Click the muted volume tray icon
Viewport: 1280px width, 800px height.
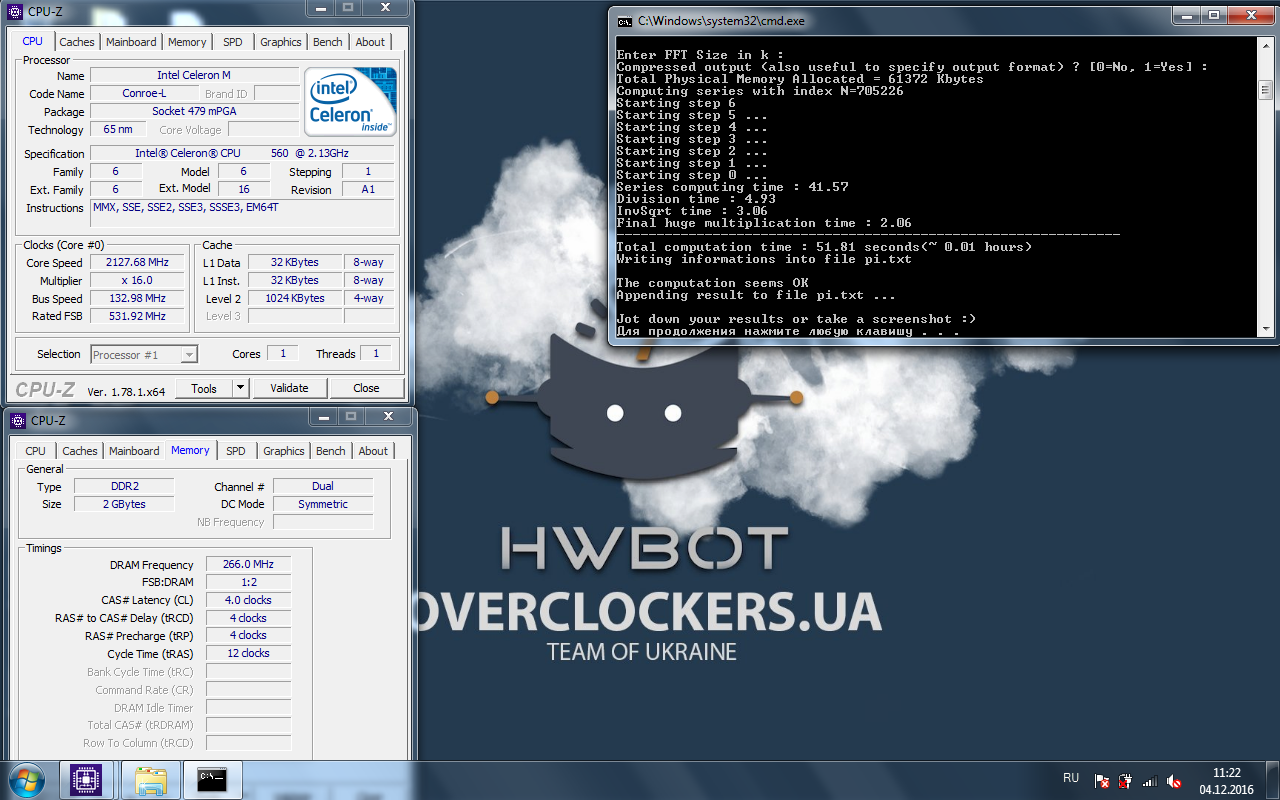point(1174,781)
